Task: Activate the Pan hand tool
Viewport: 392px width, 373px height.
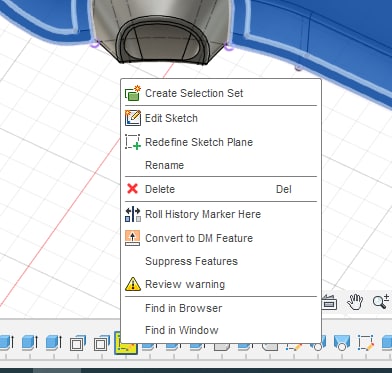Action: 355,302
